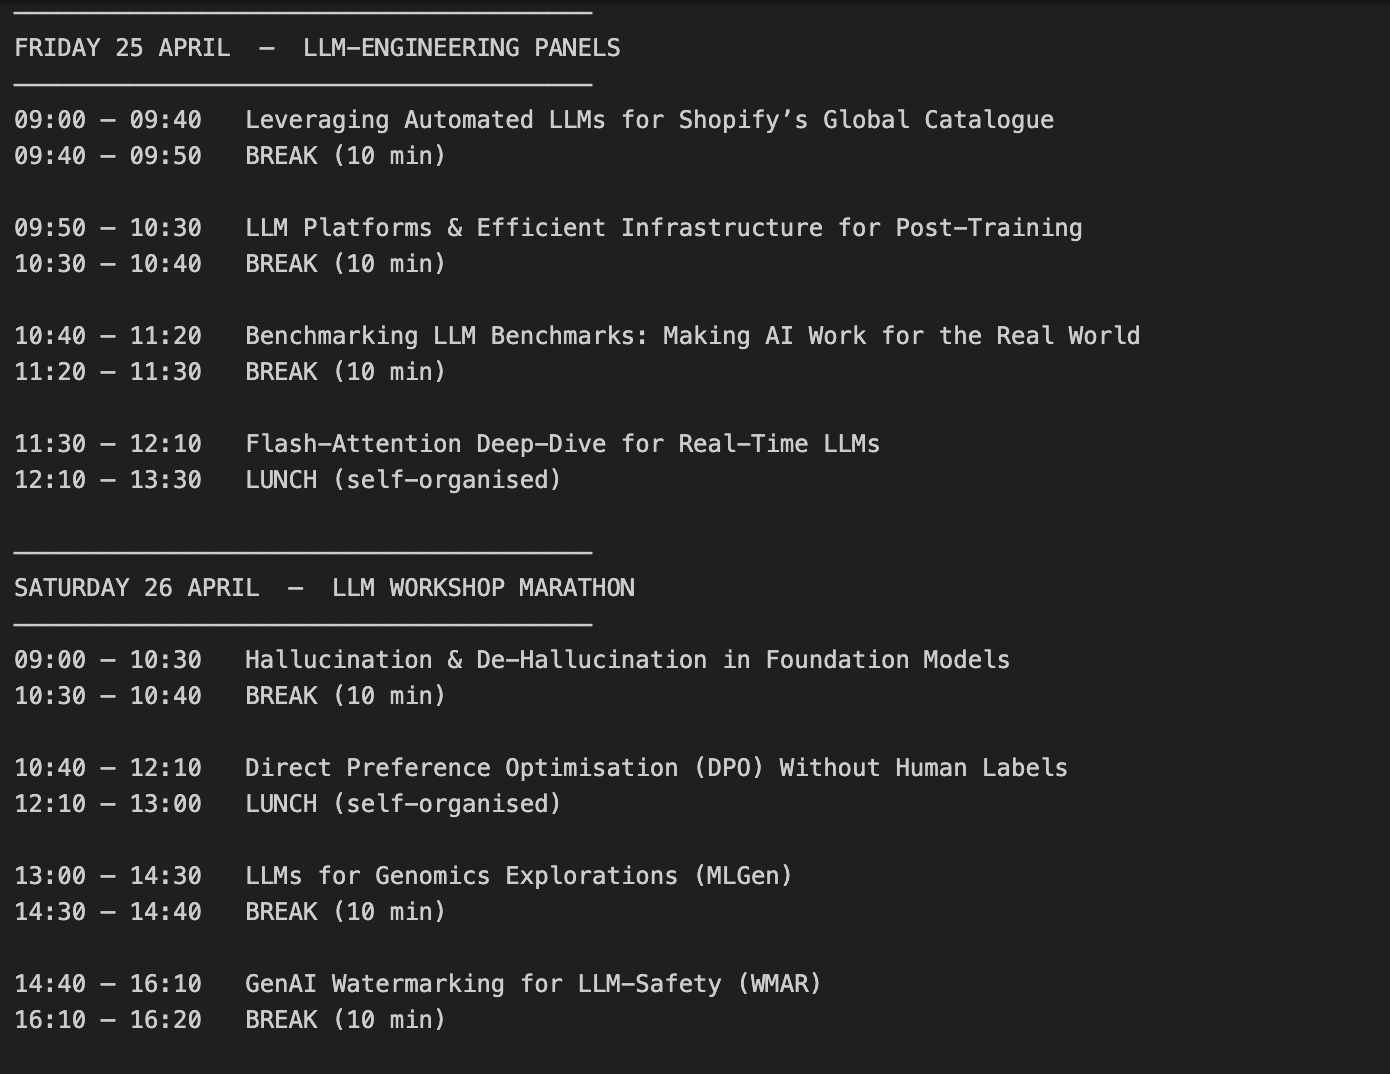The height and width of the screenshot is (1074, 1390).
Task: Click the 10:30 – 10:40 BREAK line on Friday
Action: (x=230, y=263)
